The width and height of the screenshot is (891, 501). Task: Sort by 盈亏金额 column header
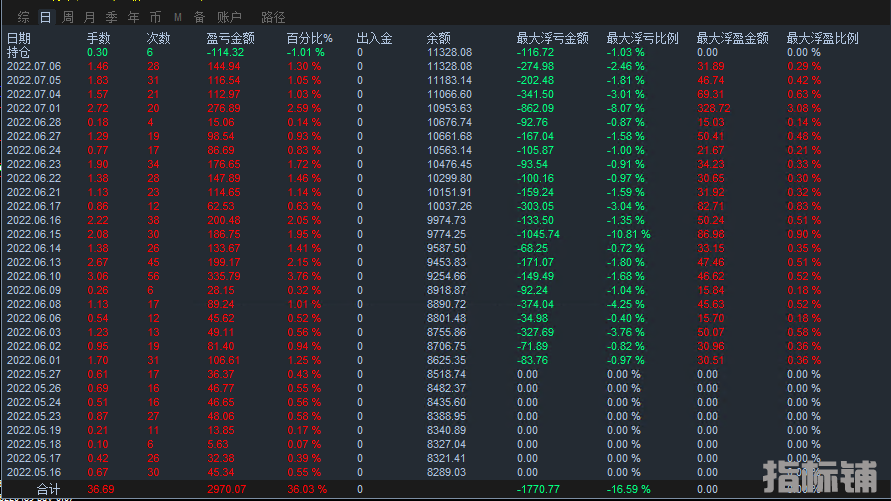click(230, 38)
